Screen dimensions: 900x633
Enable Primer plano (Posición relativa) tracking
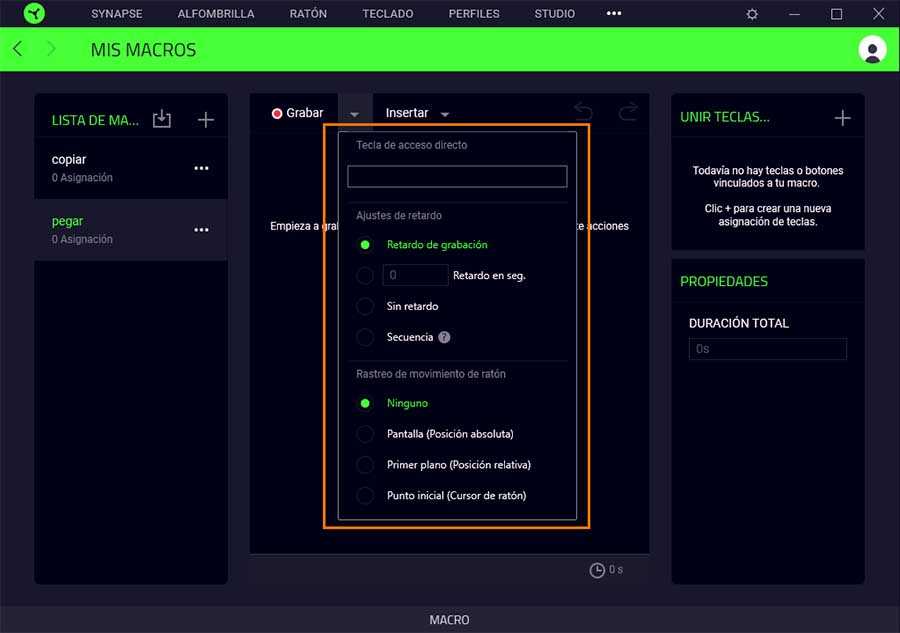(366, 465)
